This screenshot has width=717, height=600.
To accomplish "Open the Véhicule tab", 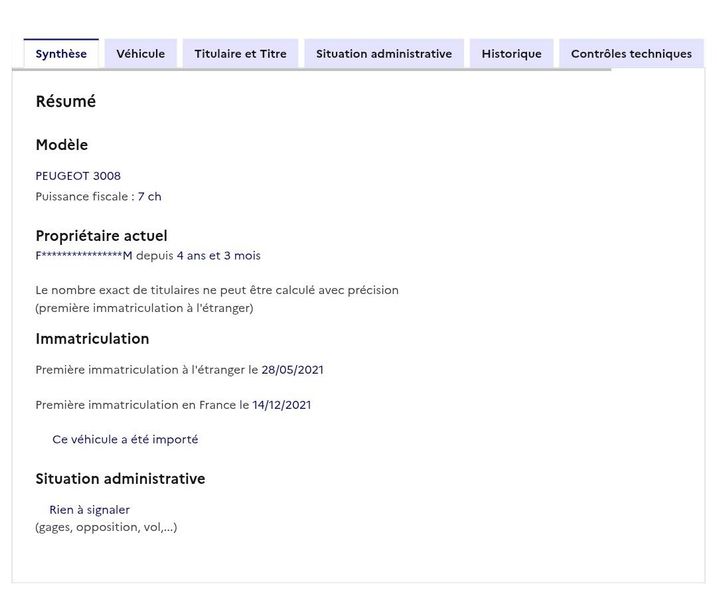I will 141,54.
